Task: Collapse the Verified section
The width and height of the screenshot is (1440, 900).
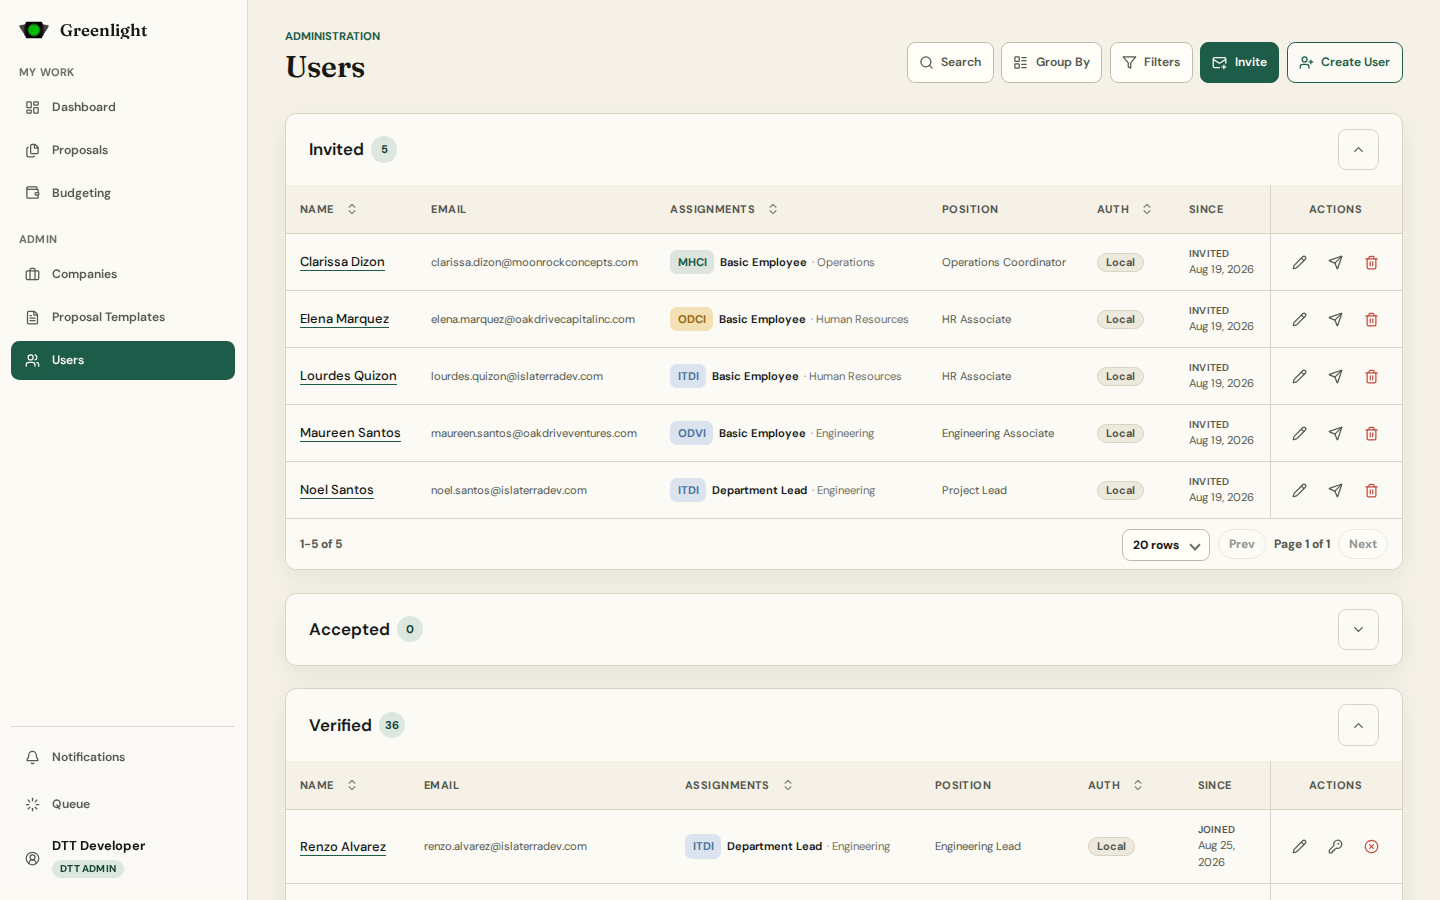Action: pyautogui.click(x=1358, y=725)
